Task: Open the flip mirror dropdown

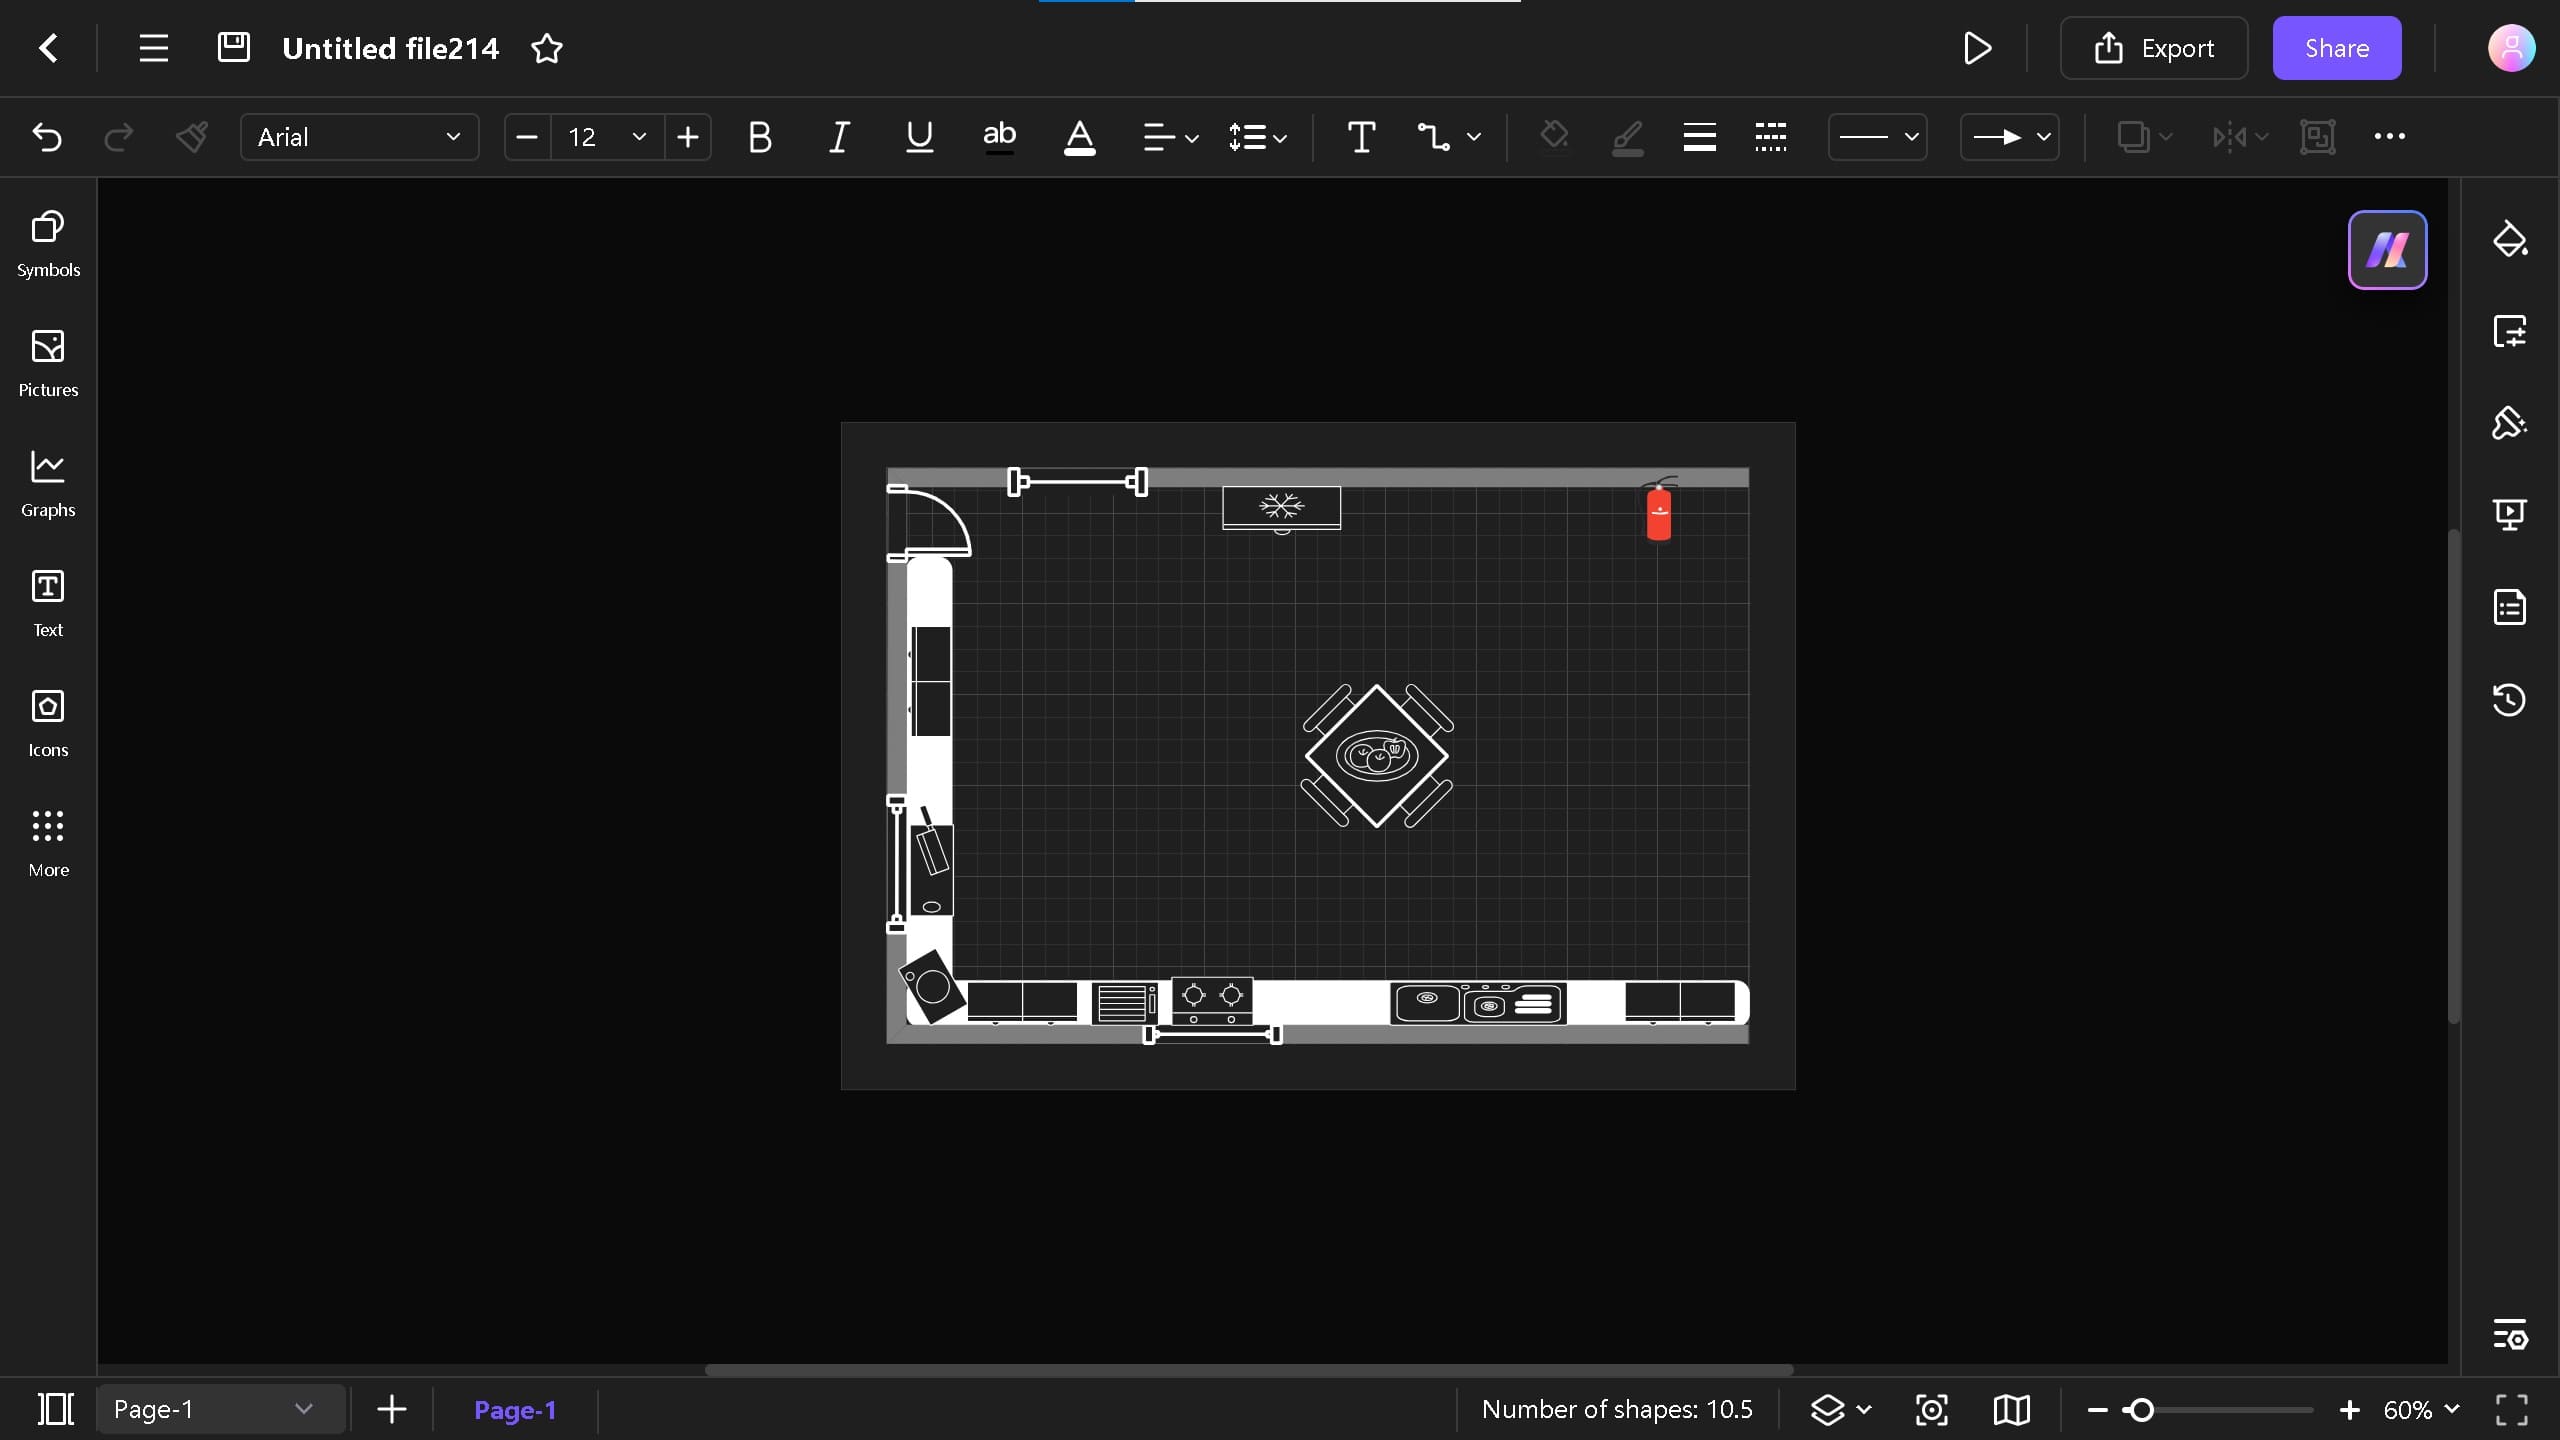Action: click(2240, 137)
